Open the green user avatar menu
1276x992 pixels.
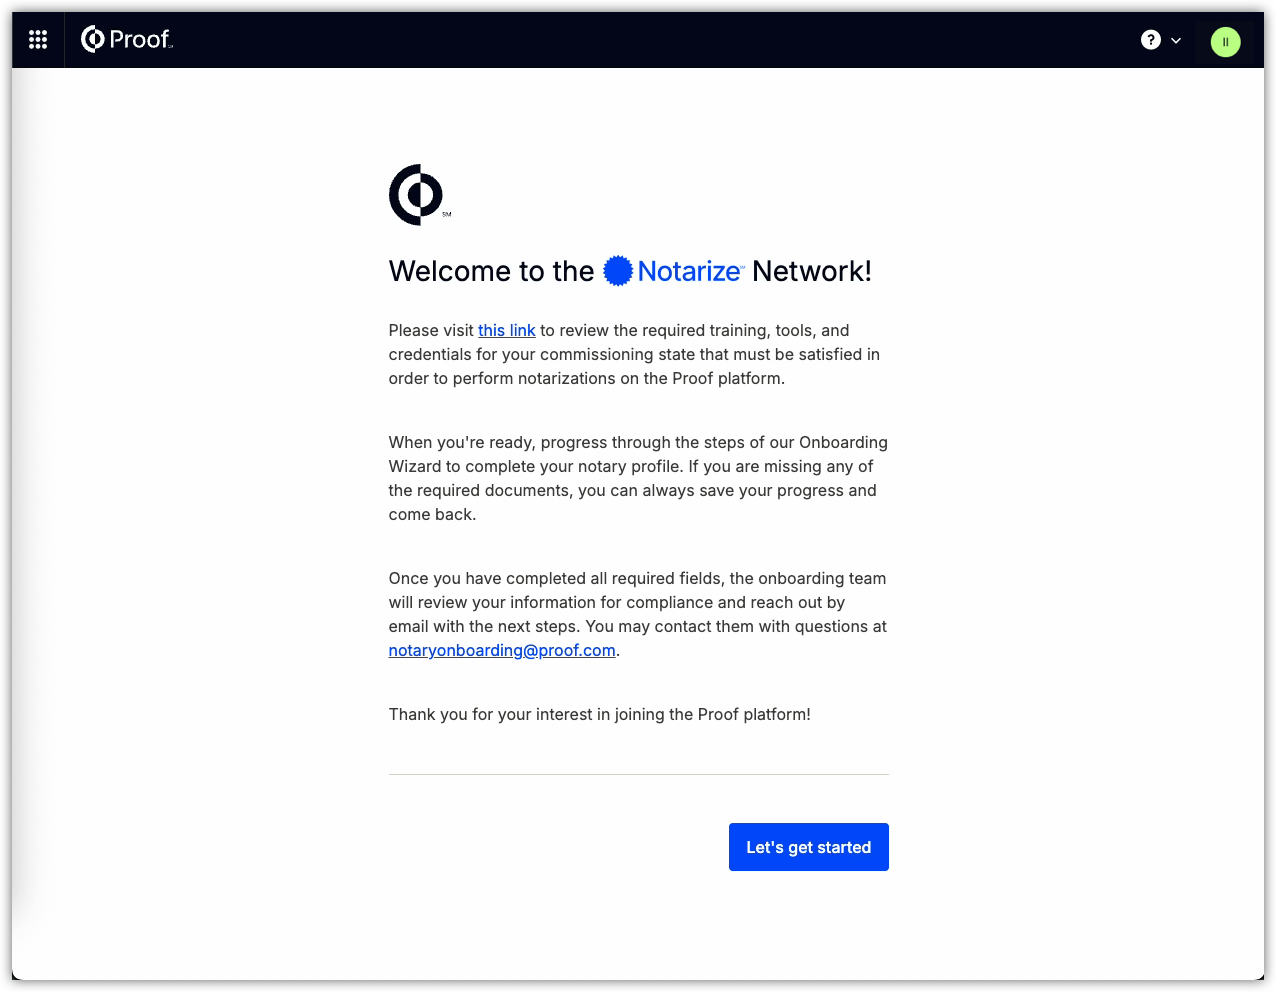1225,42
